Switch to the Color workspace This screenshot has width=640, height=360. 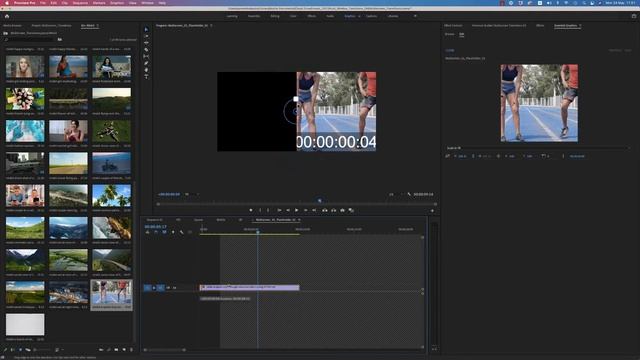[x=293, y=16]
